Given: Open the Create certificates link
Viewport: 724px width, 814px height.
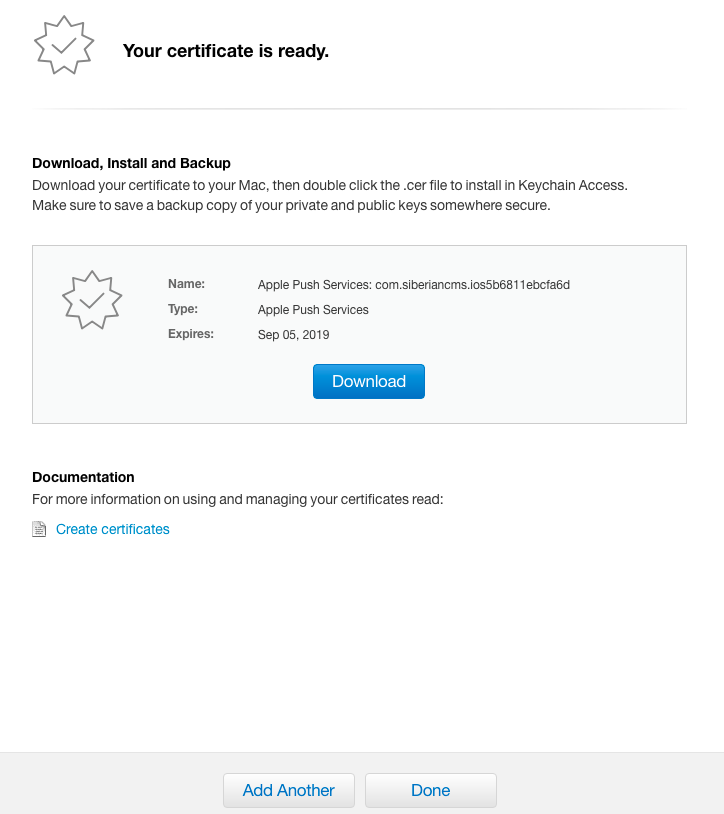Looking at the screenshot, I should [x=113, y=529].
